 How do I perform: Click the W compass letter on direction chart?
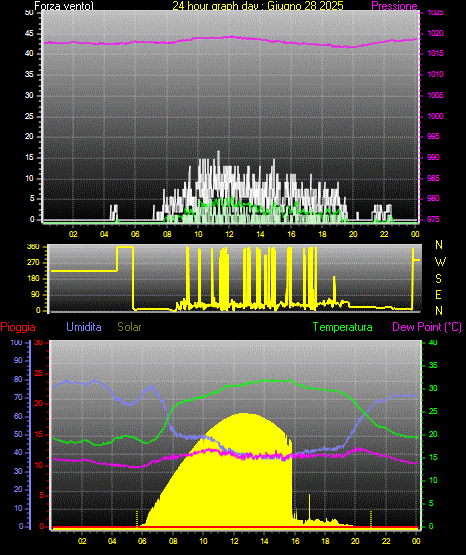pyautogui.click(x=440, y=262)
